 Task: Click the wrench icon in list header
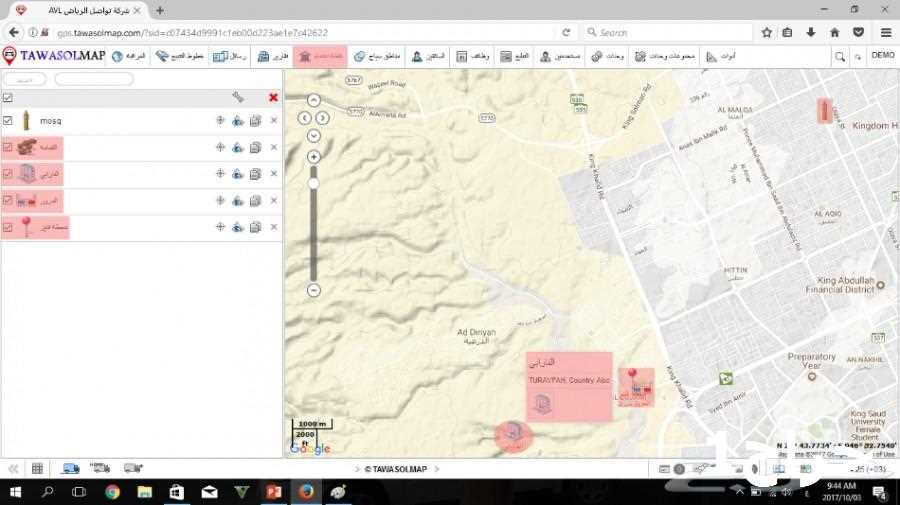pos(238,98)
